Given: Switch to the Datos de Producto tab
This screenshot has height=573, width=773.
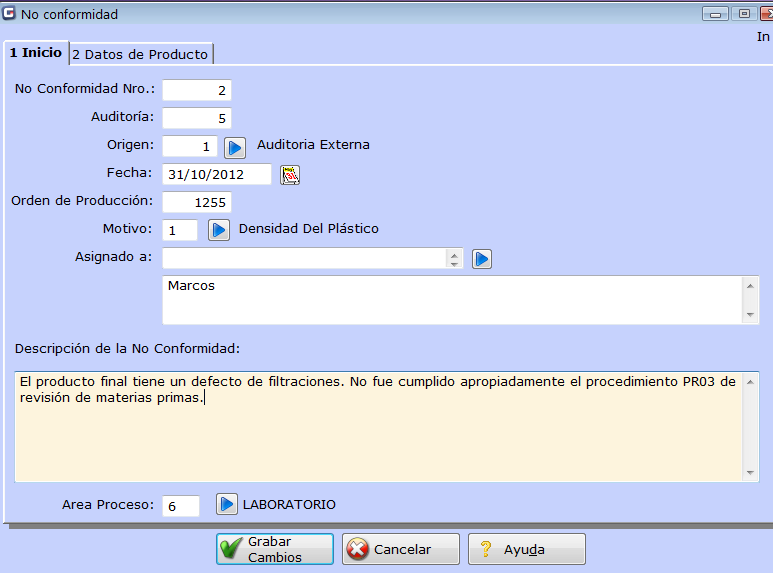Looking at the screenshot, I should tap(140, 54).
